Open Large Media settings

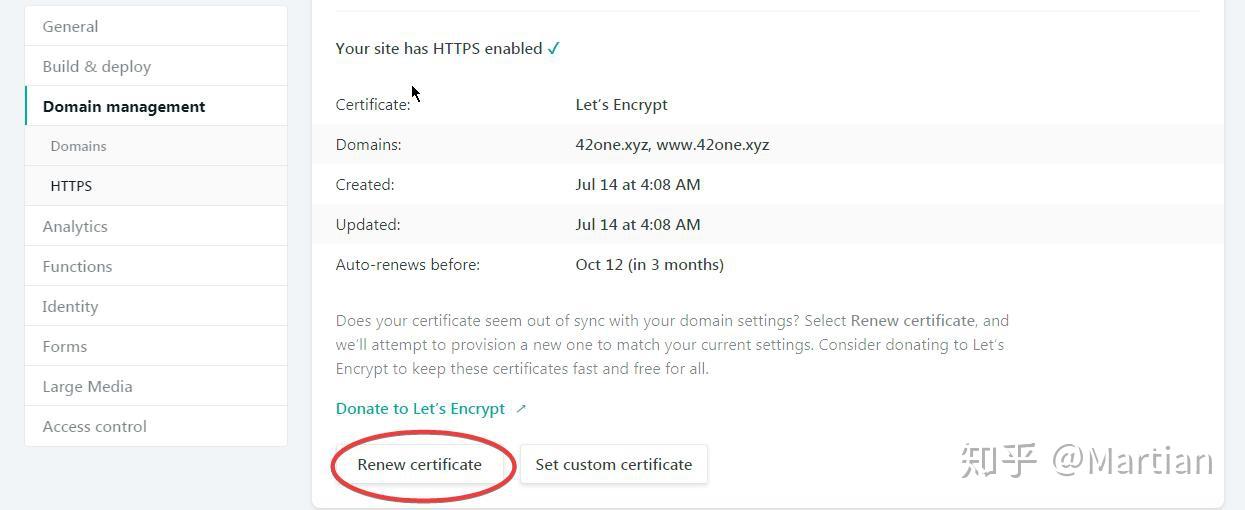tap(87, 386)
